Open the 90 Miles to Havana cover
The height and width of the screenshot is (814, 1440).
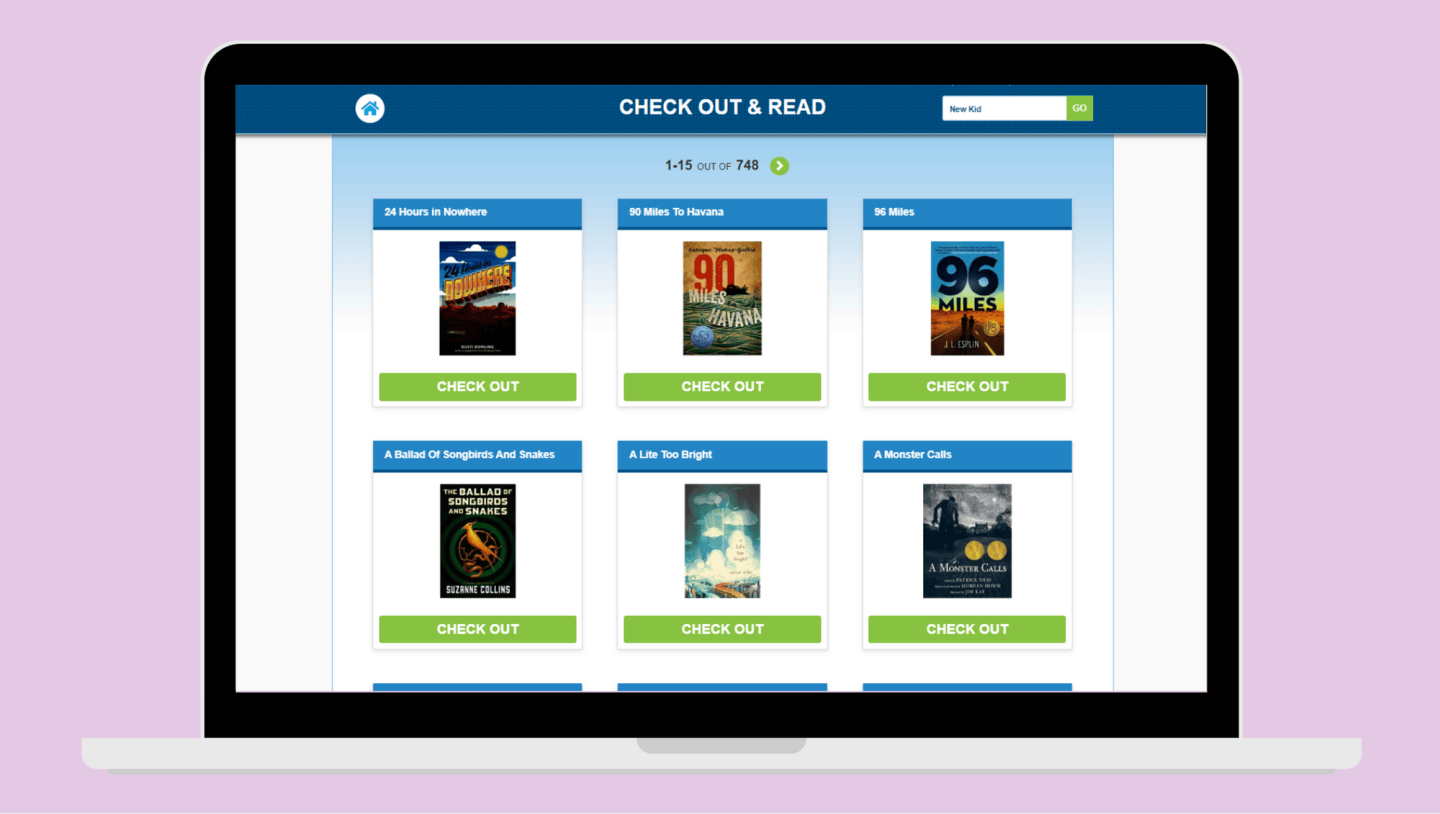(722, 298)
